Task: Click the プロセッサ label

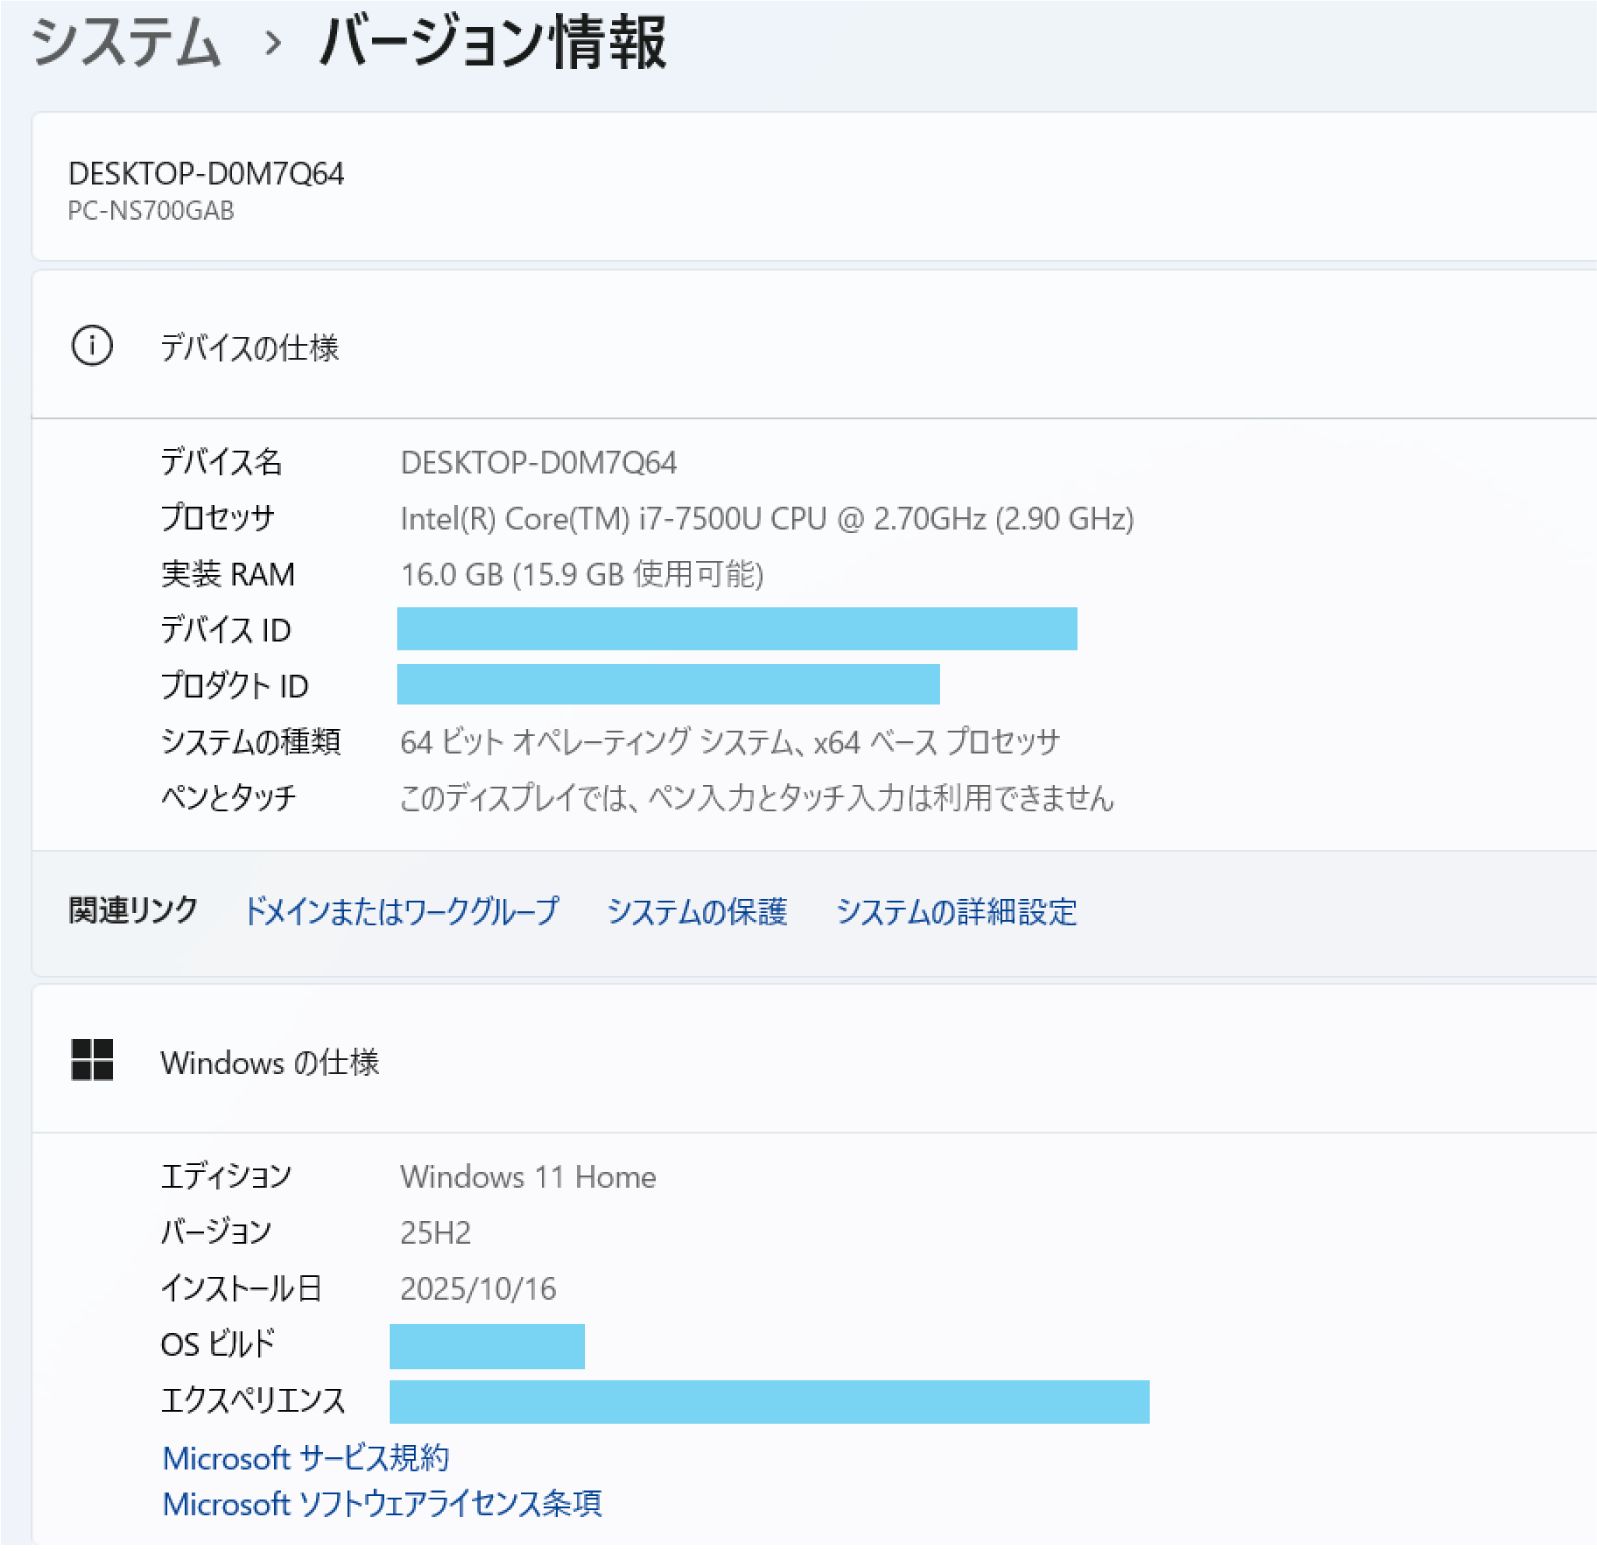Action: pos(217,518)
